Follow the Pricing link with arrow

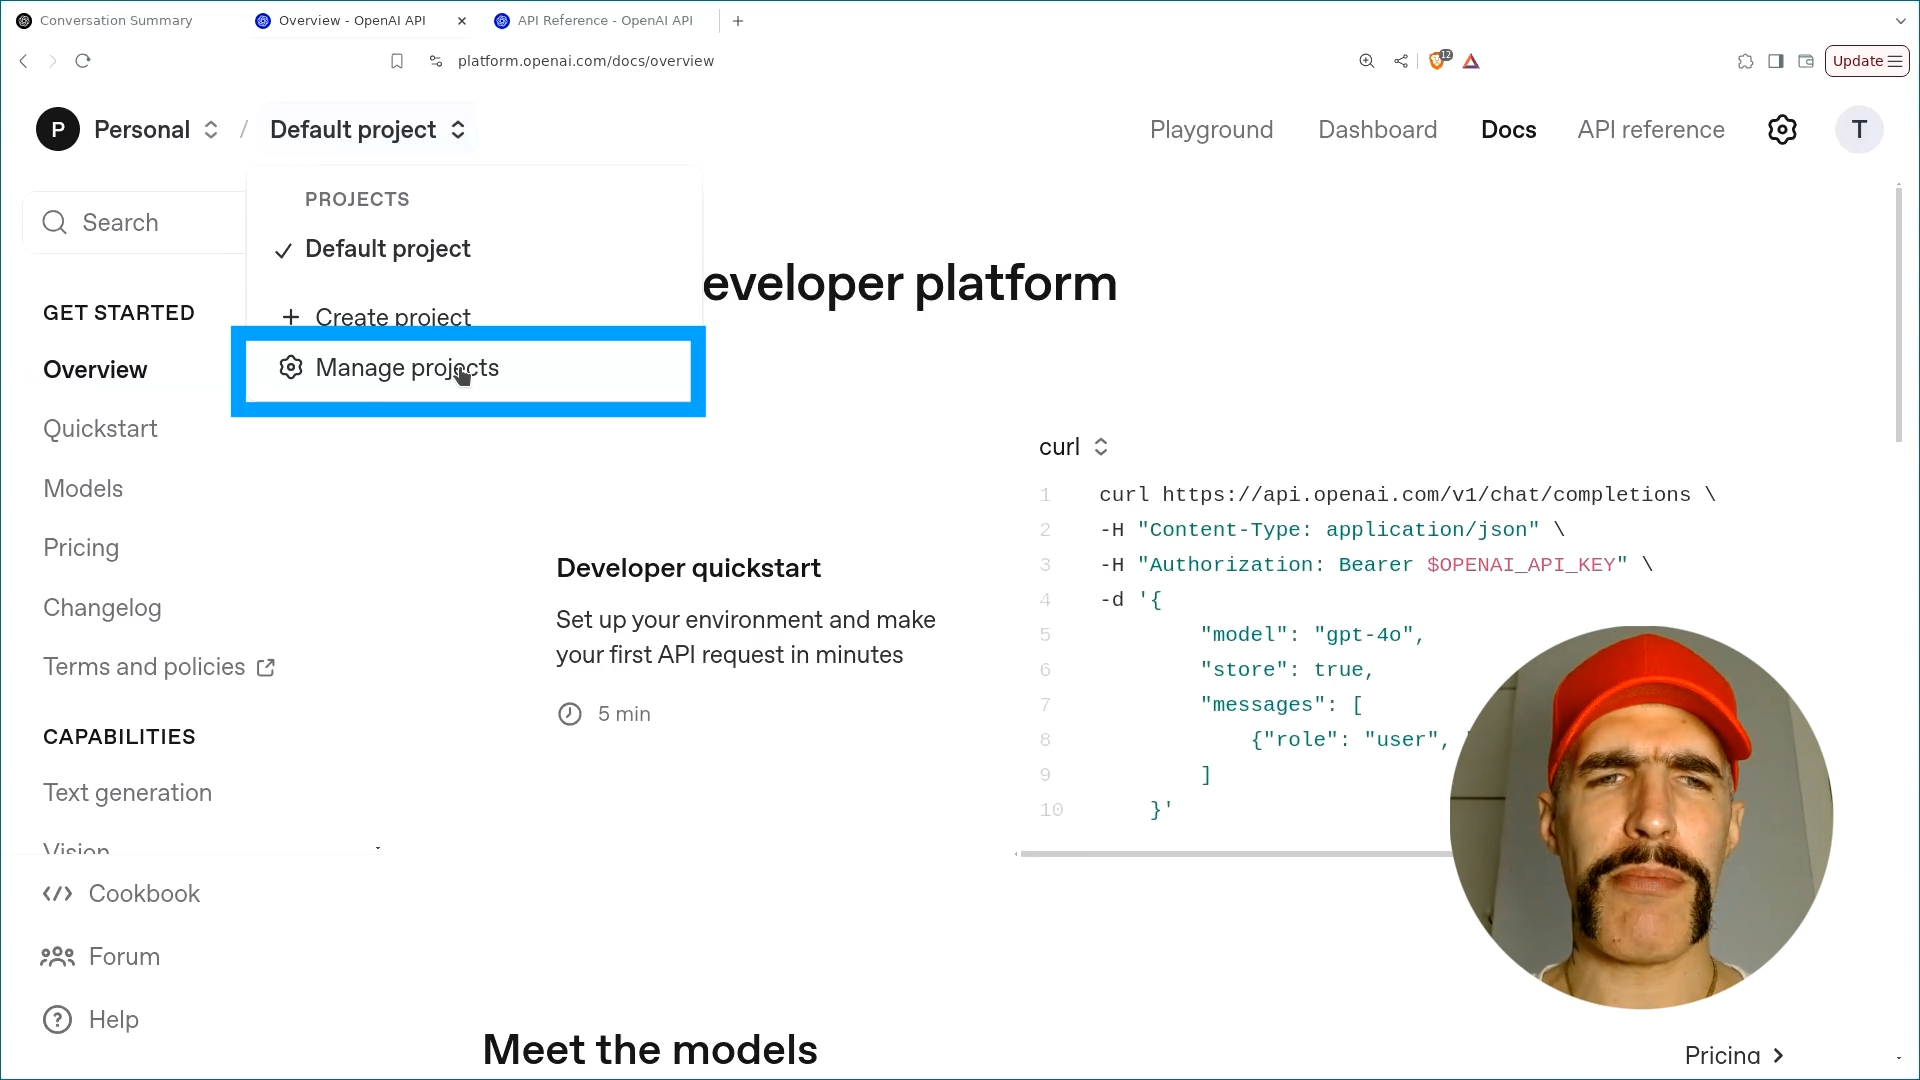[1734, 1056]
